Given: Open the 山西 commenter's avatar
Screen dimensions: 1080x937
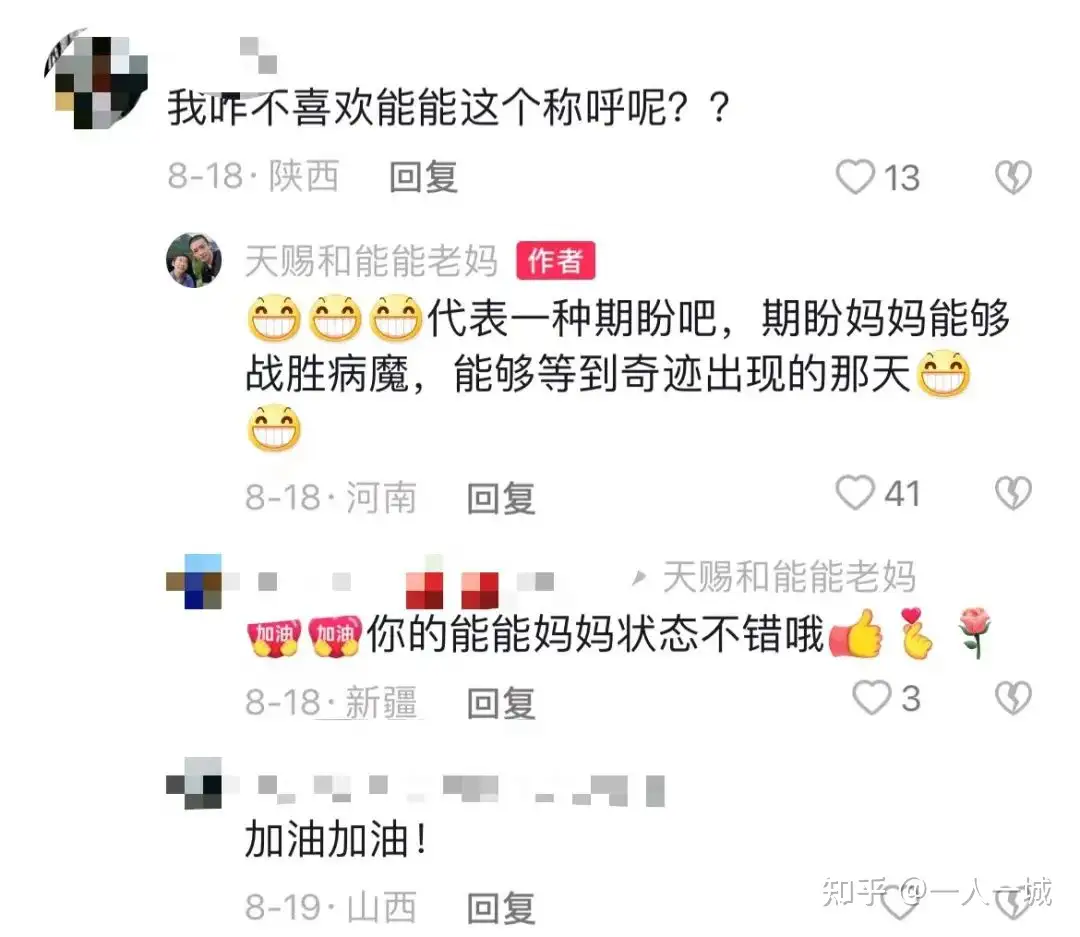Looking at the screenshot, I should click(x=194, y=783).
